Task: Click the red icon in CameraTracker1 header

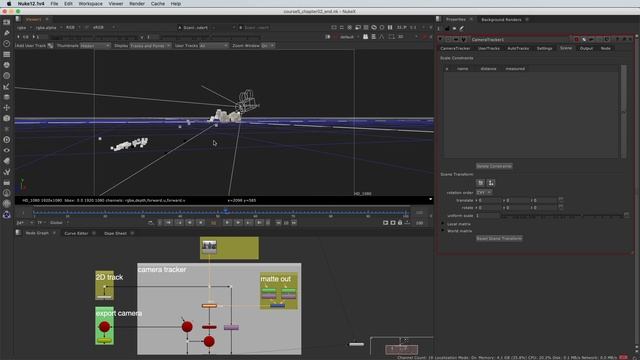Action: tap(576, 40)
